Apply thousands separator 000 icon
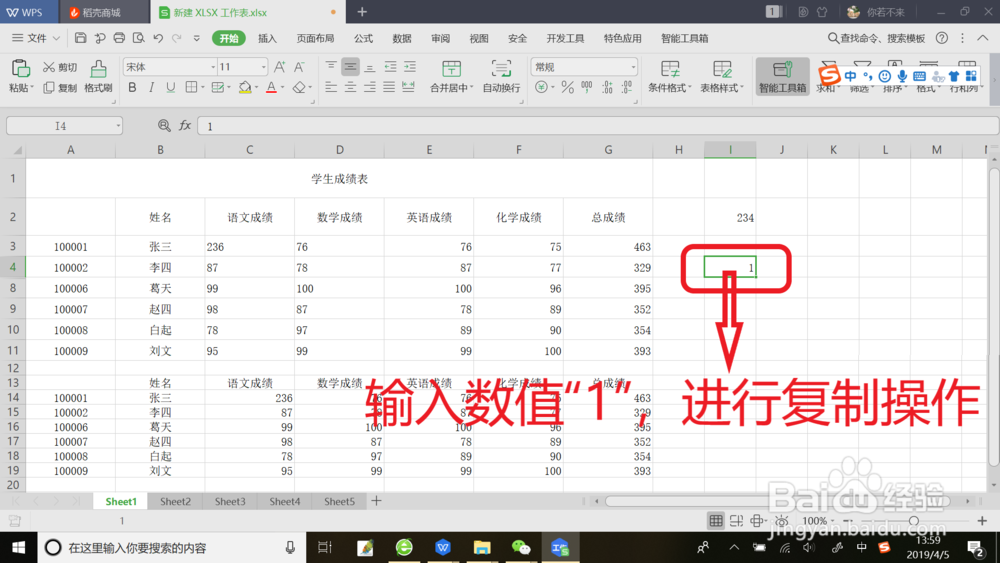 click(x=587, y=87)
